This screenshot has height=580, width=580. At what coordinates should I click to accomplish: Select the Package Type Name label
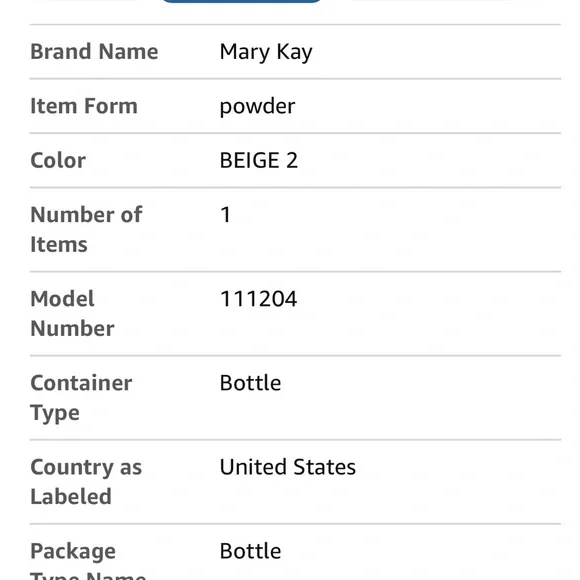point(88,560)
